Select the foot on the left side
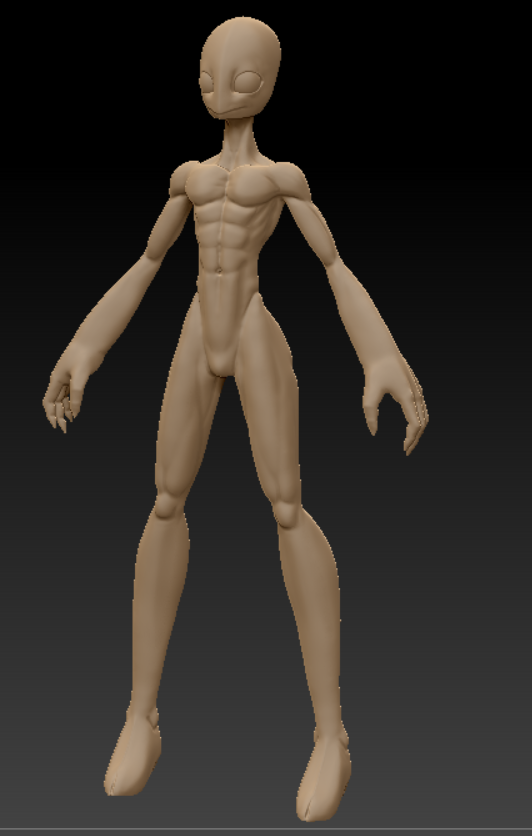Viewport: 532px width, 836px height. (x=133, y=752)
